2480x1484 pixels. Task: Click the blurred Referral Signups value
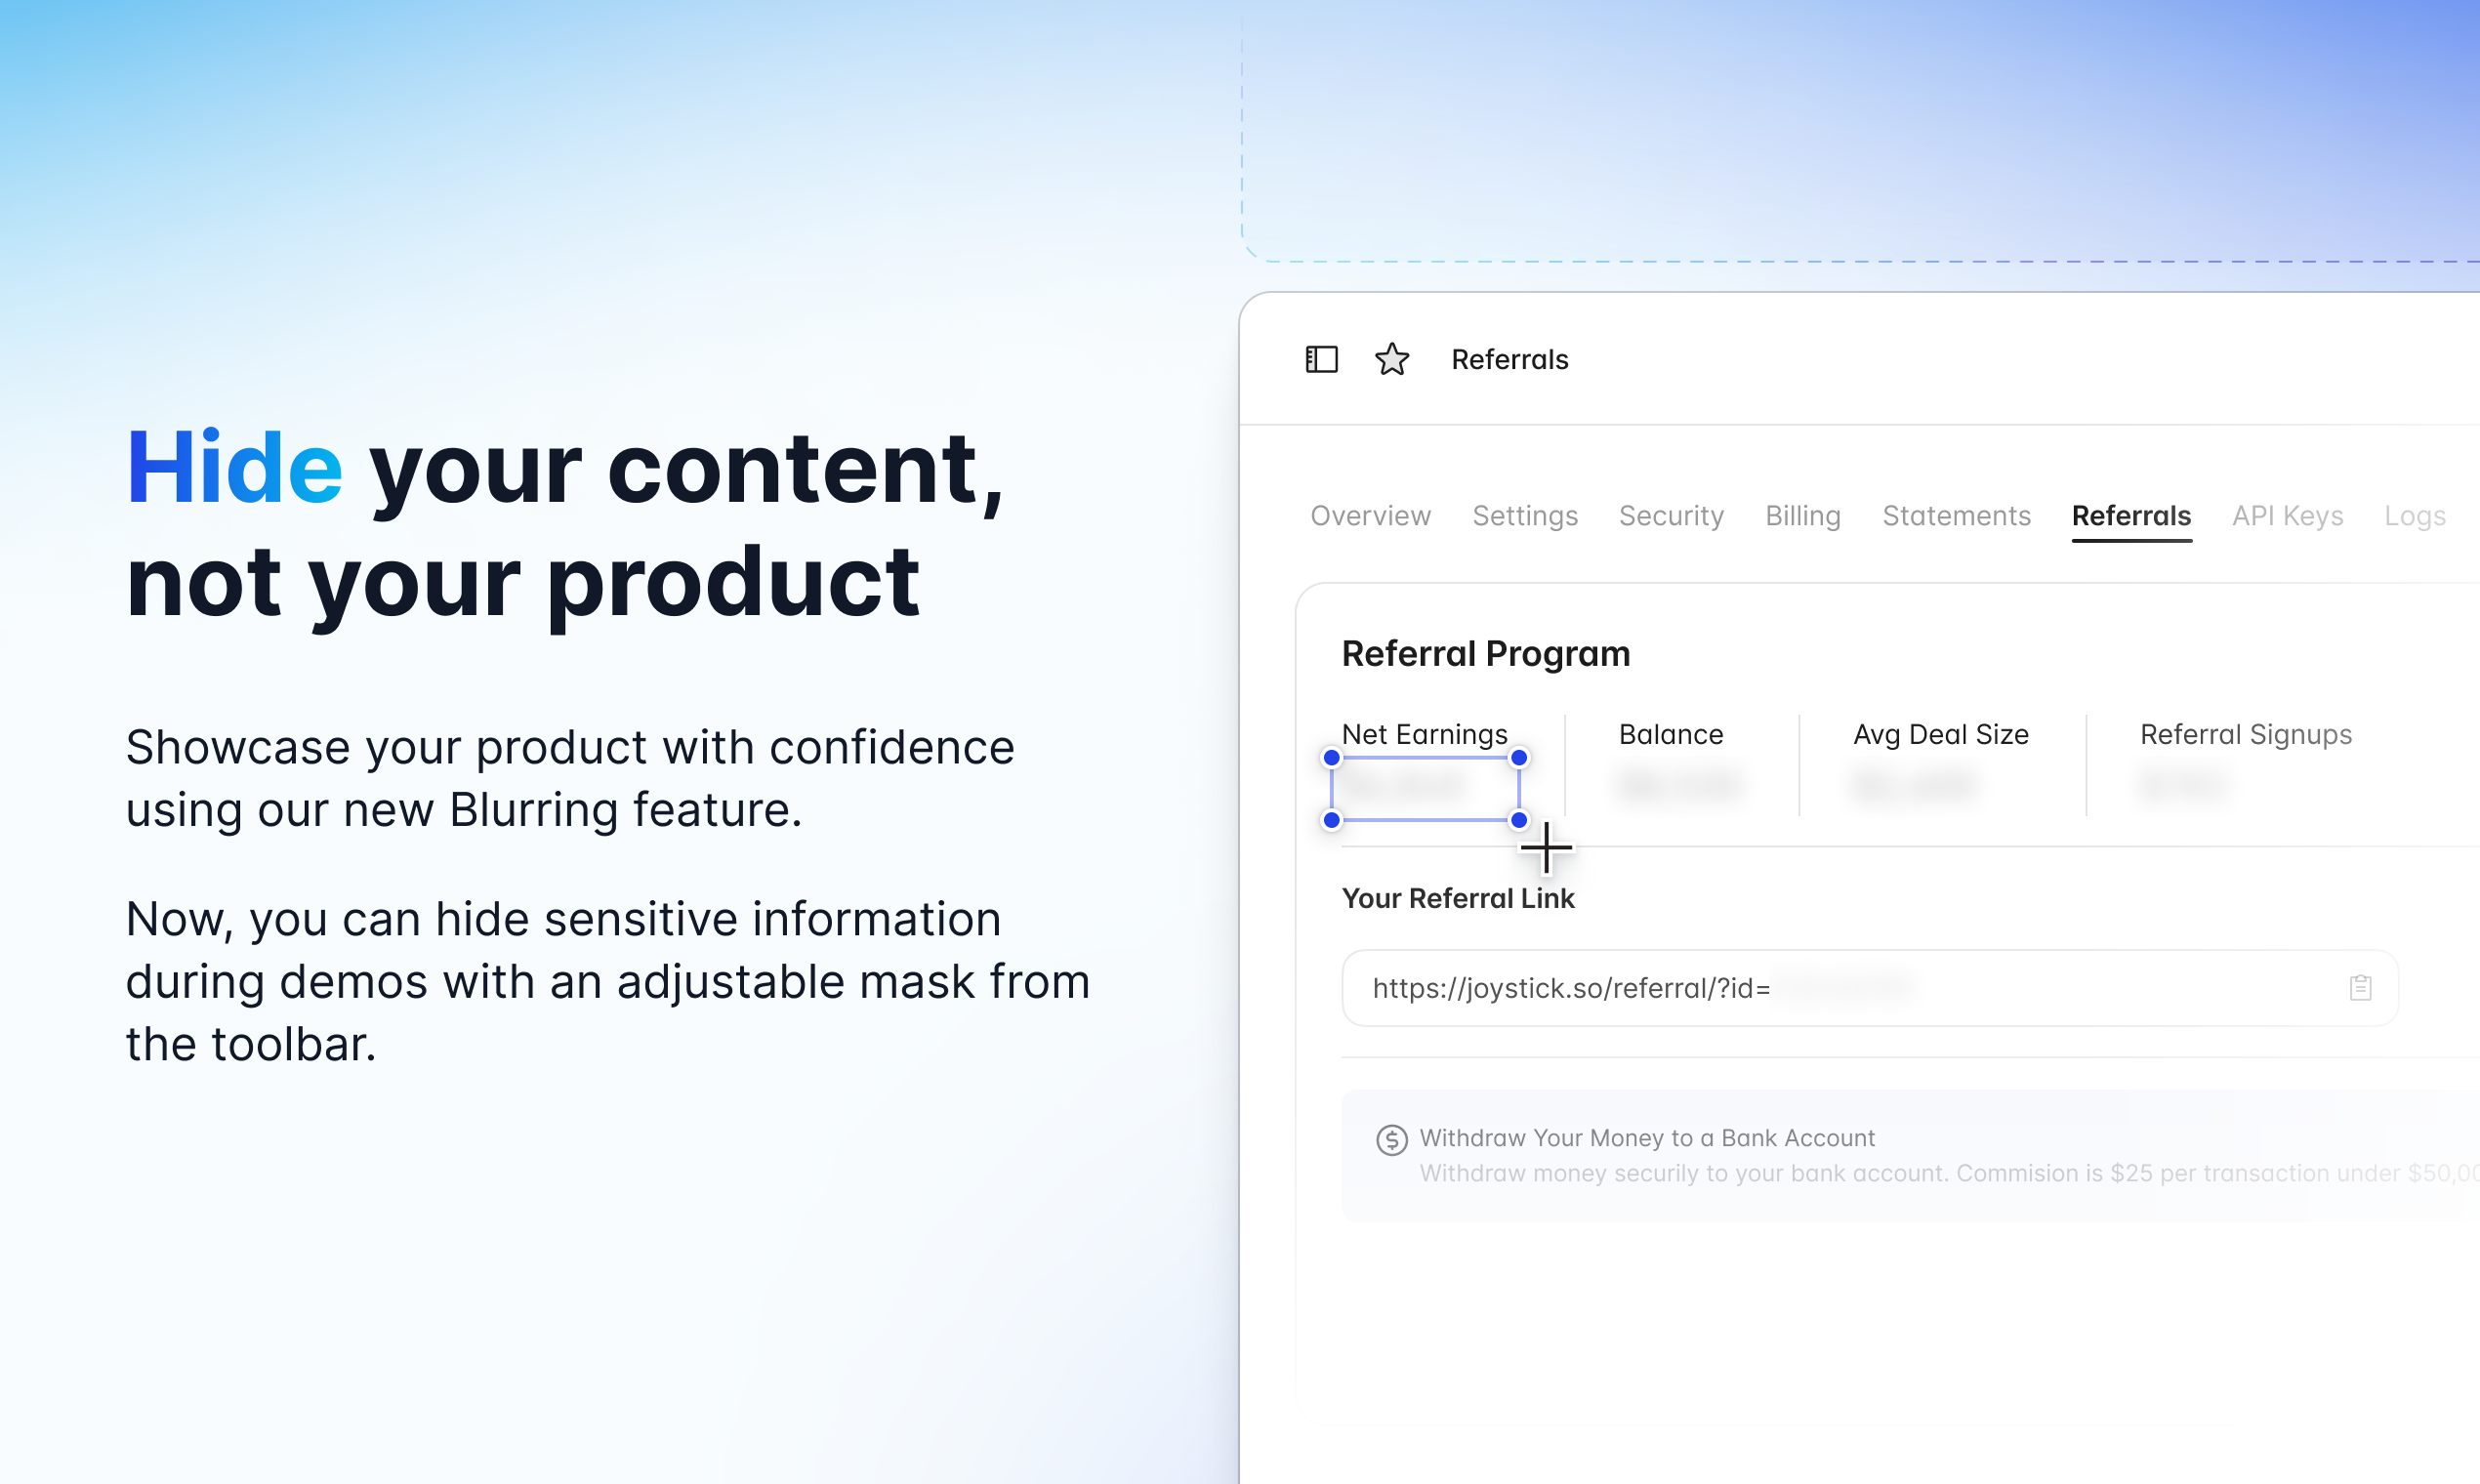coord(2182,785)
